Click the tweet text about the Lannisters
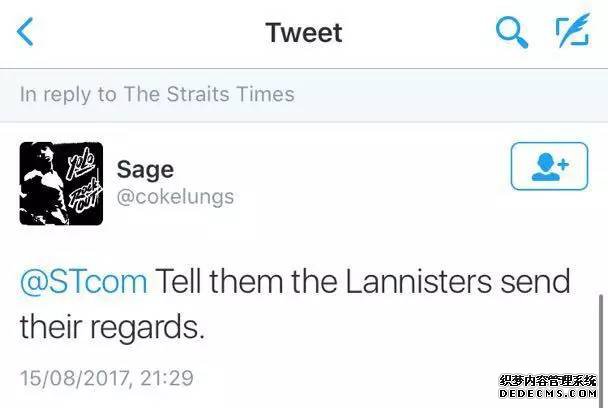Screen dimensions: 608x408 (x=295, y=304)
